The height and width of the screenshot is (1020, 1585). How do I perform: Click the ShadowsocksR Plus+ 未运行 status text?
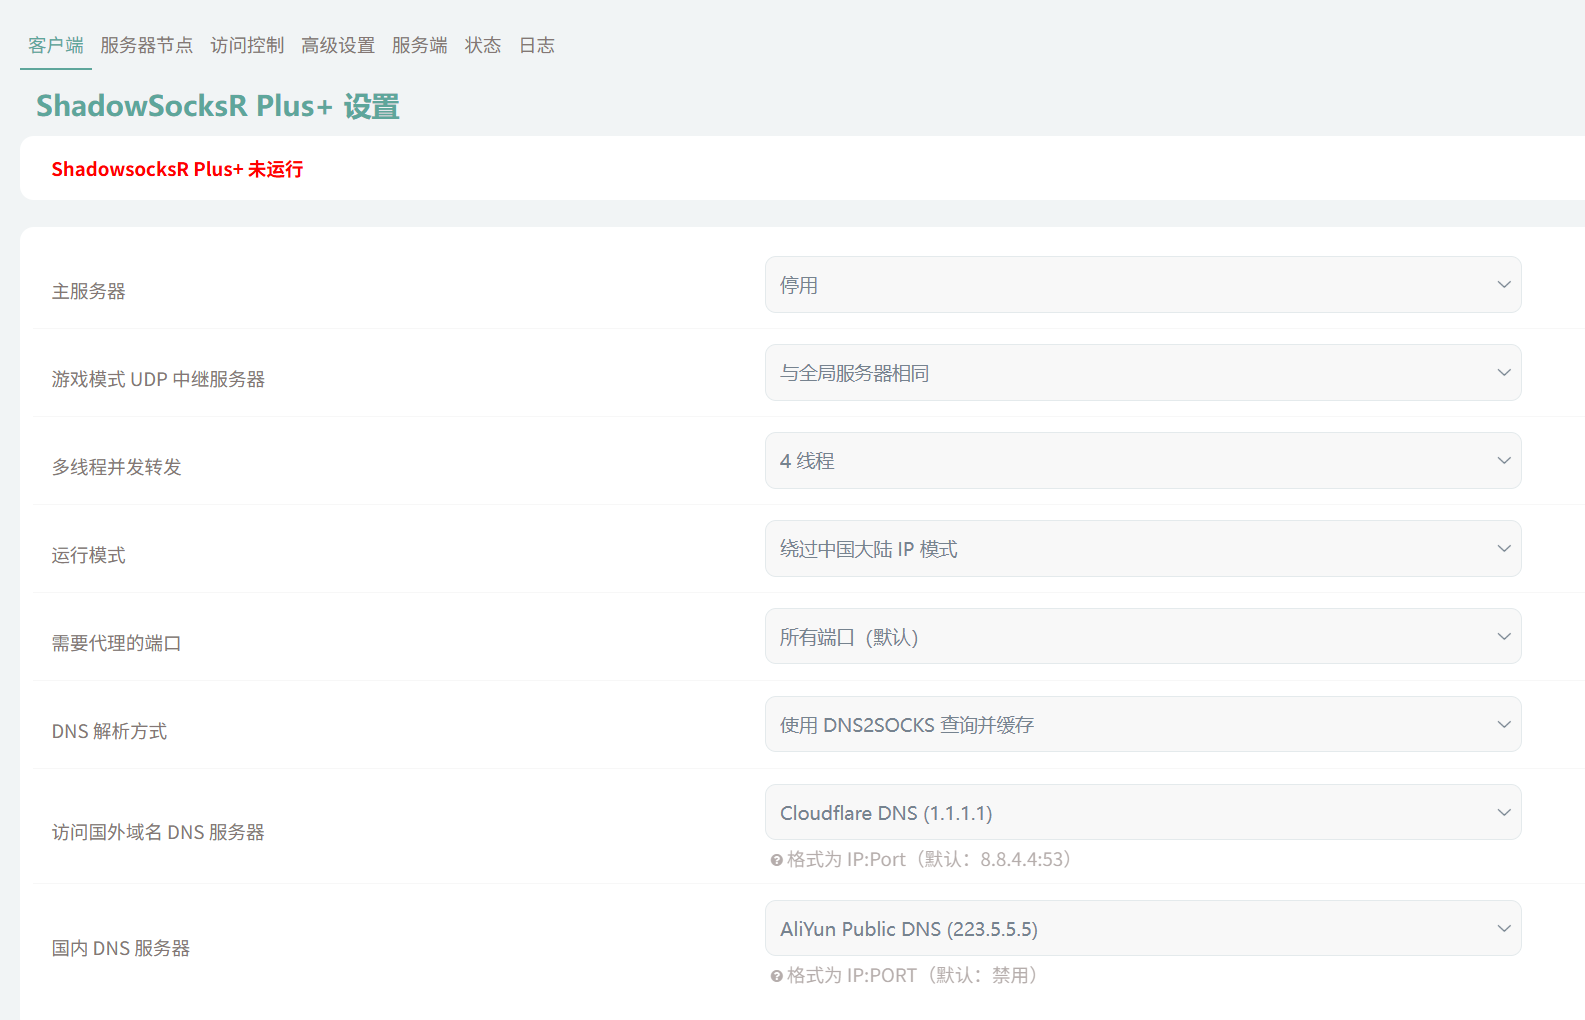click(177, 169)
